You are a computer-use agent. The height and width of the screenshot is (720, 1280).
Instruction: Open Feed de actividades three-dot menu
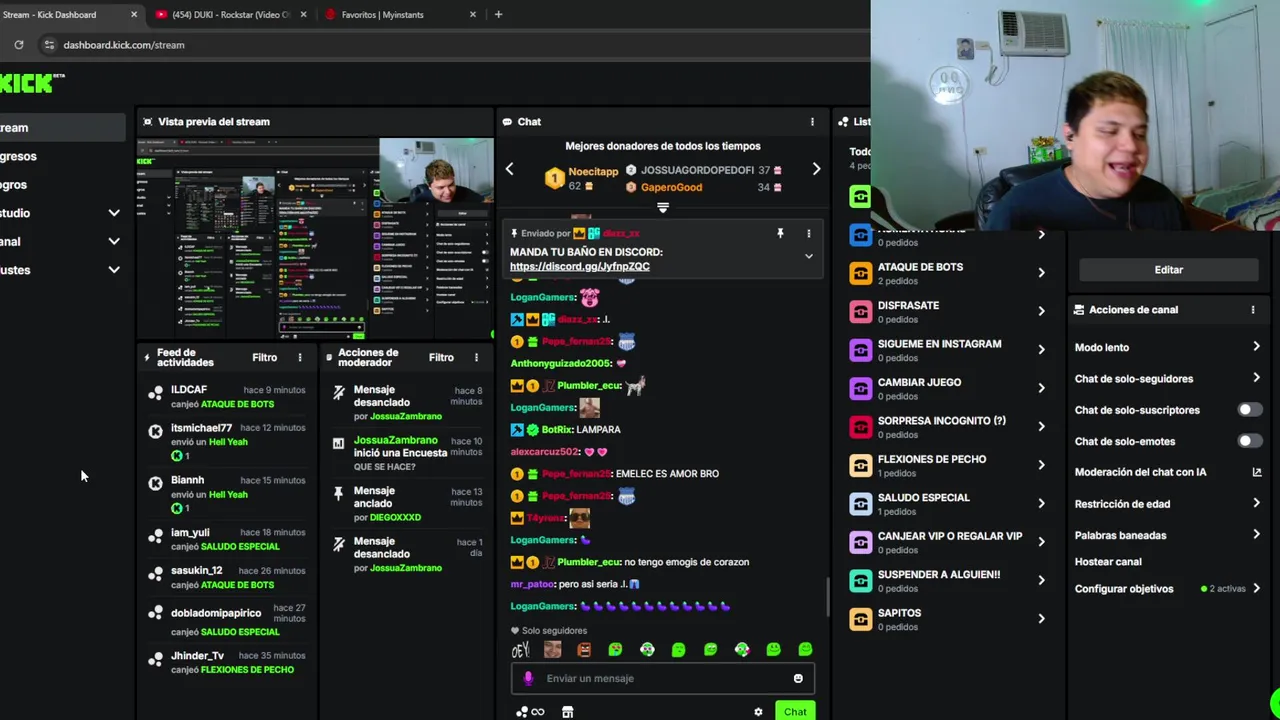pyautogui.click(x=299, y=357)
